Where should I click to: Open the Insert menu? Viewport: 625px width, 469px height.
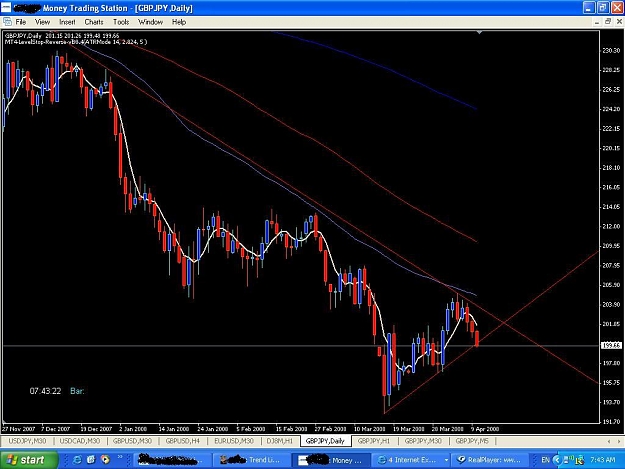pos(67,22)
